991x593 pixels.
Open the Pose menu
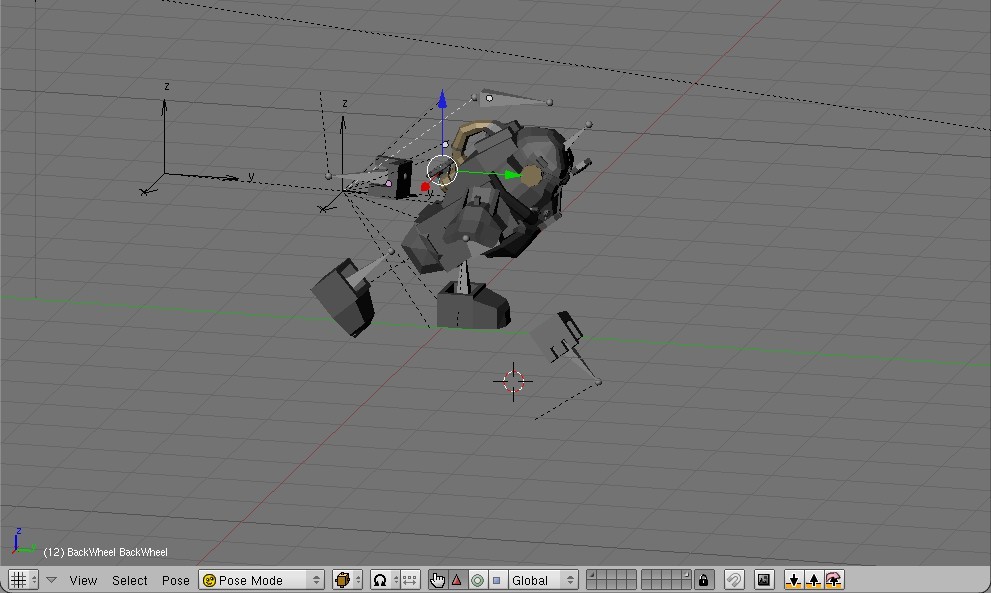(x=176, y=580)
